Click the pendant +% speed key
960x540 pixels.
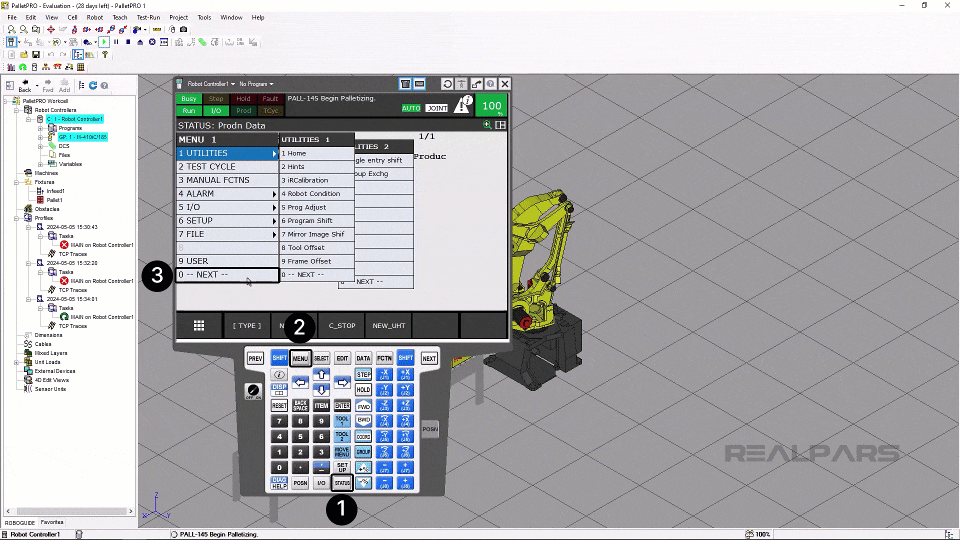(363, 468)
